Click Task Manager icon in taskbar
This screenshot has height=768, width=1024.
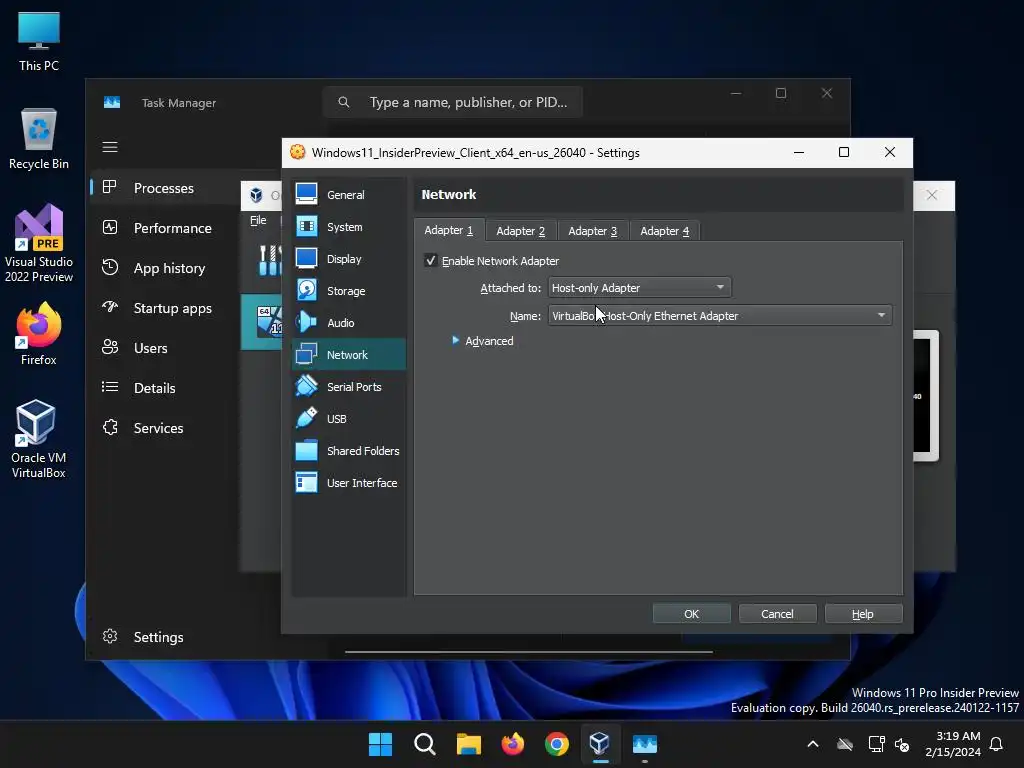pos(644,744)
